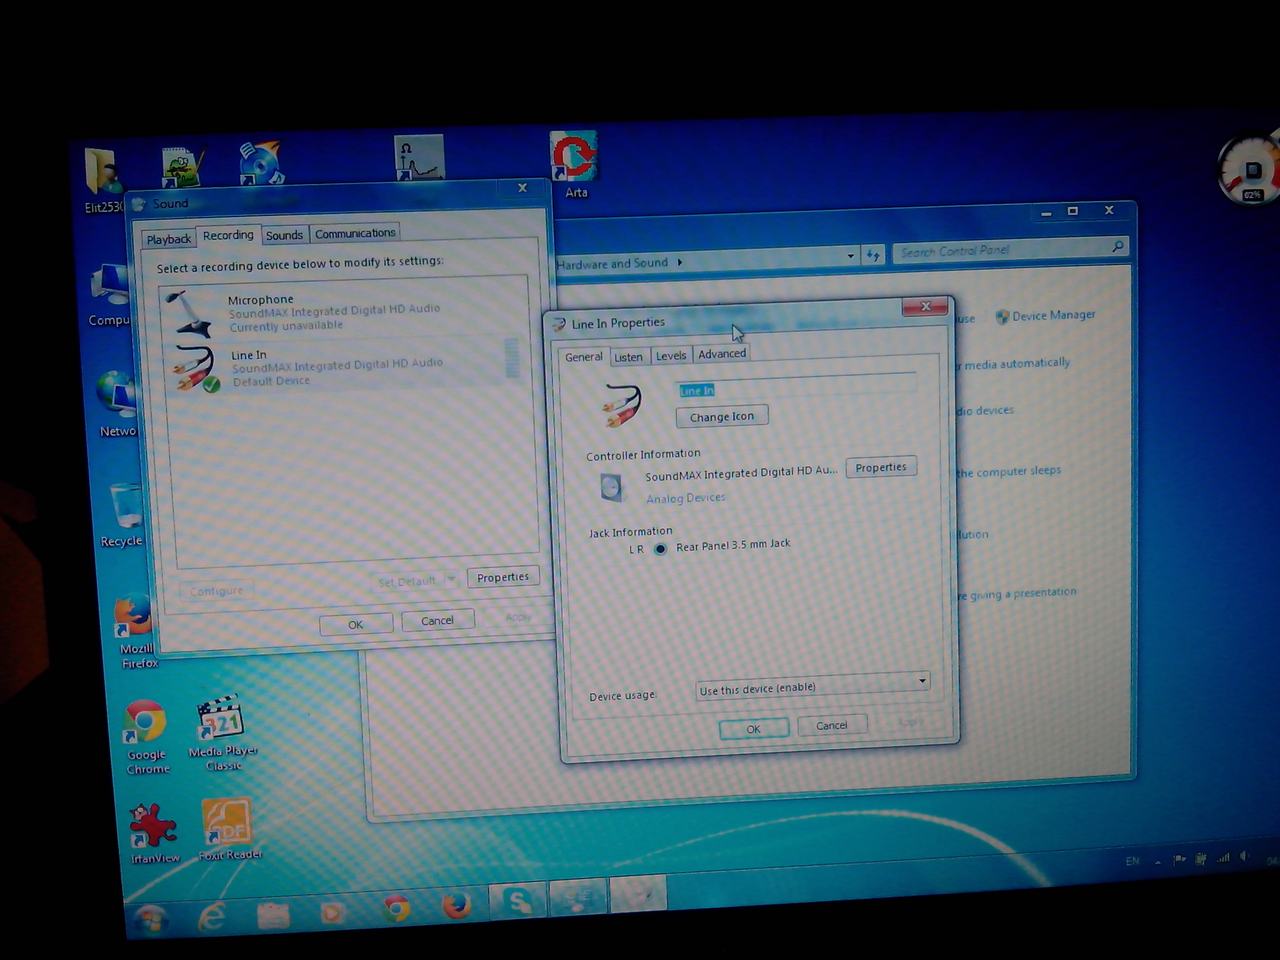Switch to the Playback tab
Image resolution: width=1280 pixels, height=960 pixels.
[x=168, y=239]
